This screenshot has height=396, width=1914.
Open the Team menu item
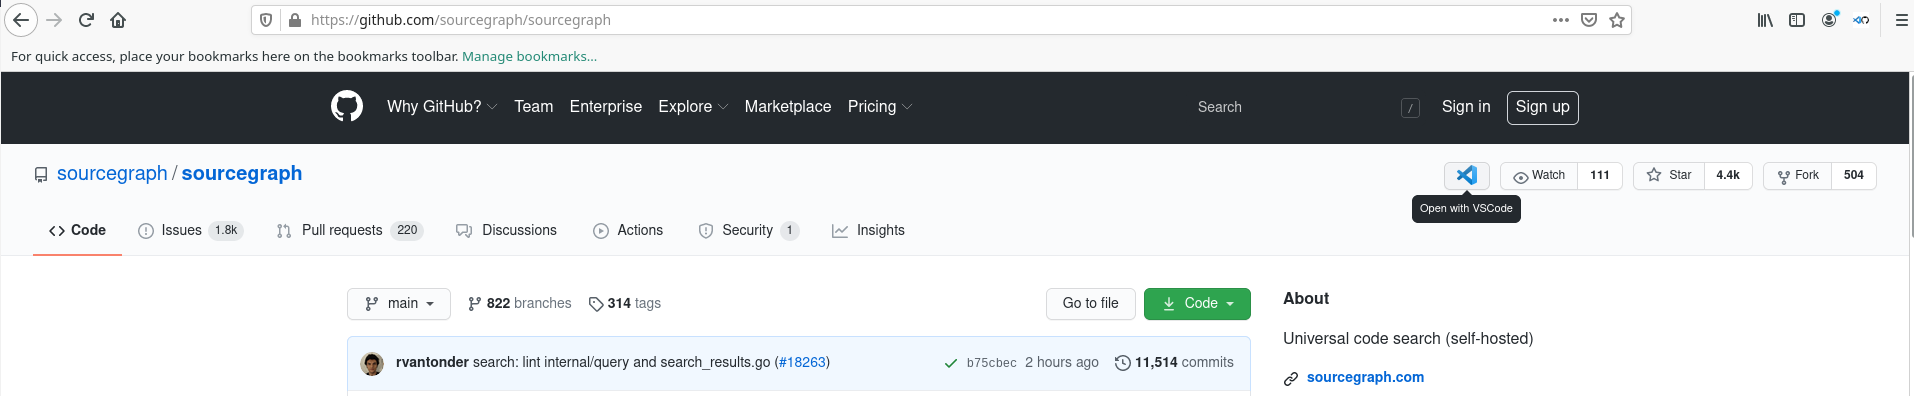coord(533,107)
